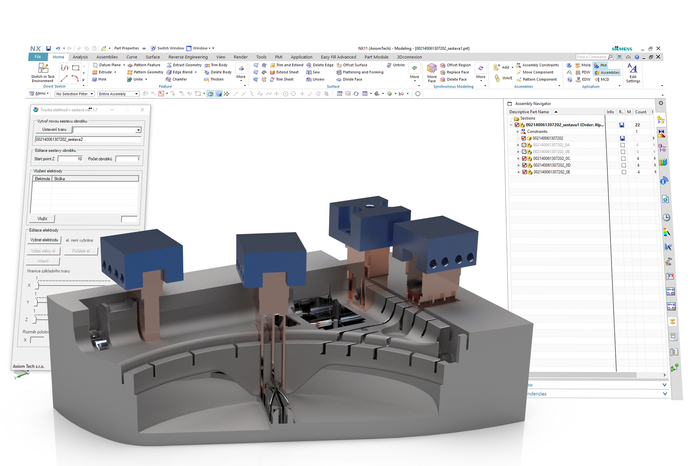Select the Hole feature tool
The height and width of the screenshot is (466, 700).
pos(100,79)
